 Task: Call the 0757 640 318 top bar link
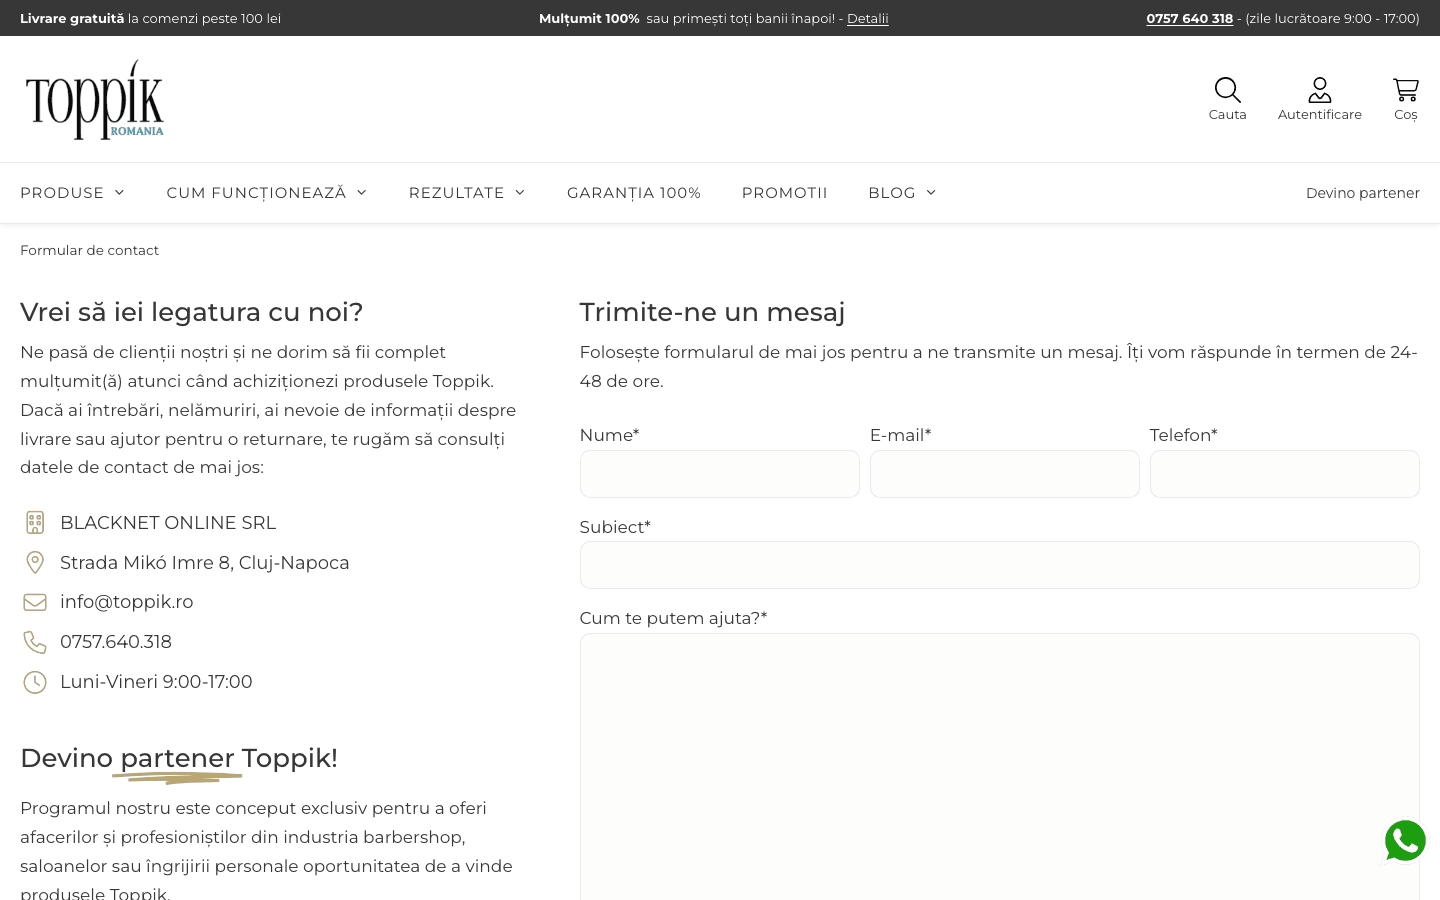1189,18
